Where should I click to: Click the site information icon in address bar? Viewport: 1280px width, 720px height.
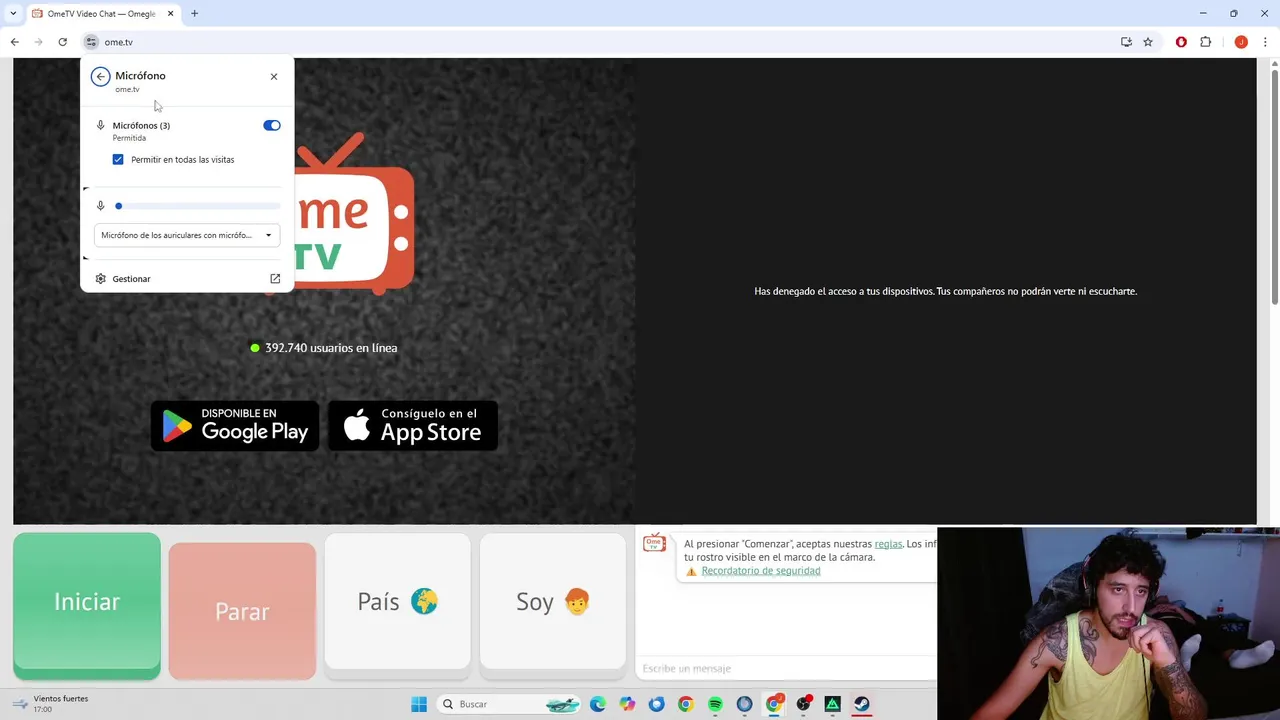click(x=91, y=42)
